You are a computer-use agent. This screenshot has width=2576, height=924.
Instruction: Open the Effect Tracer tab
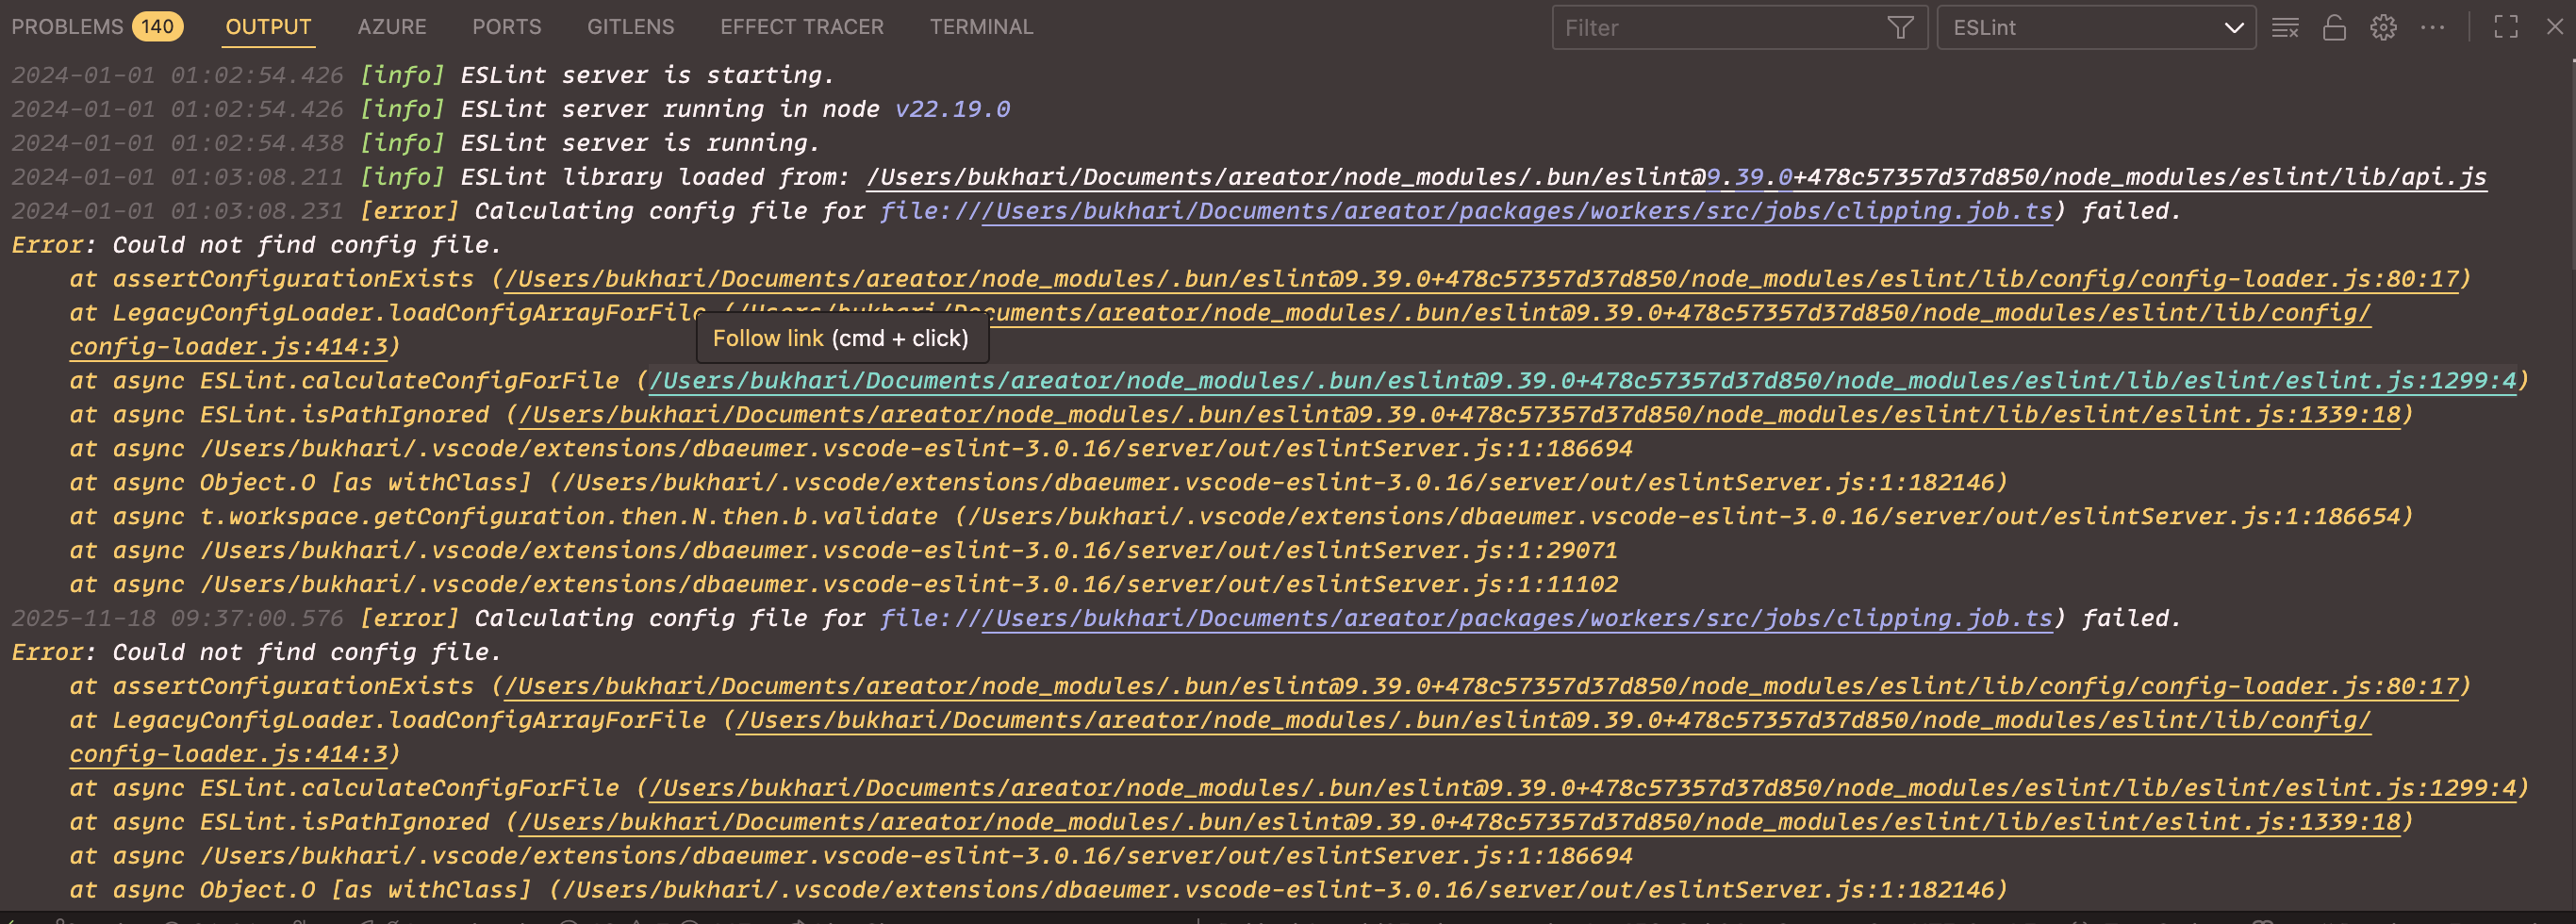[802, 27]
